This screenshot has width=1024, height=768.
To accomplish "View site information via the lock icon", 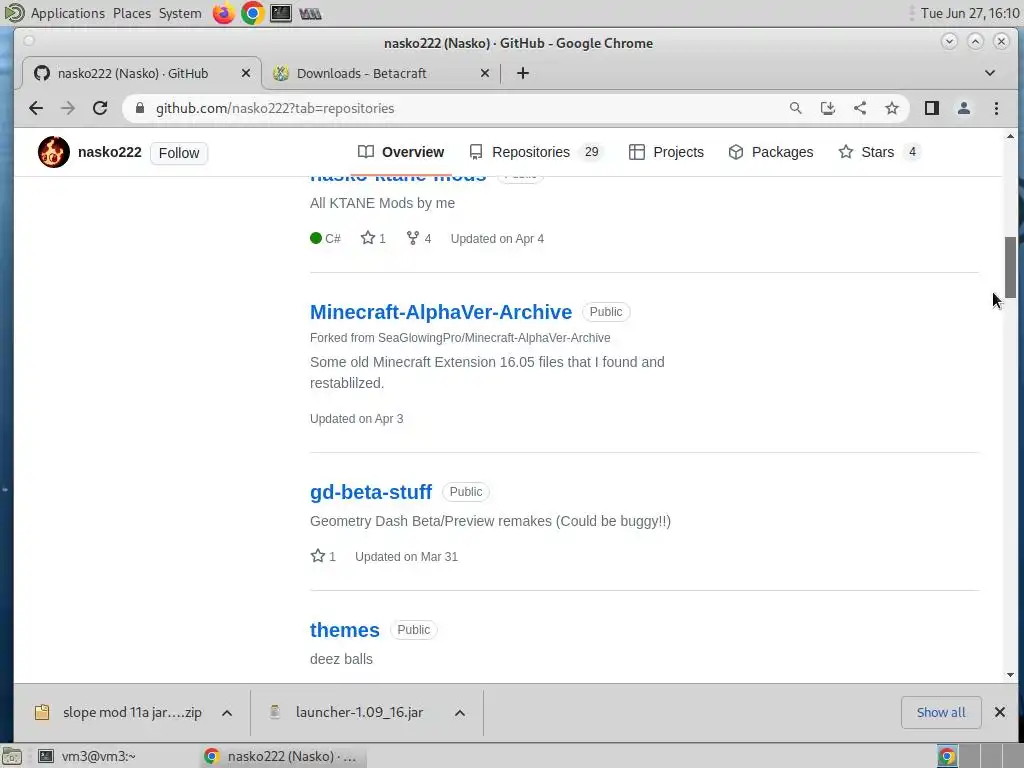I will click(x=140, y=108).
